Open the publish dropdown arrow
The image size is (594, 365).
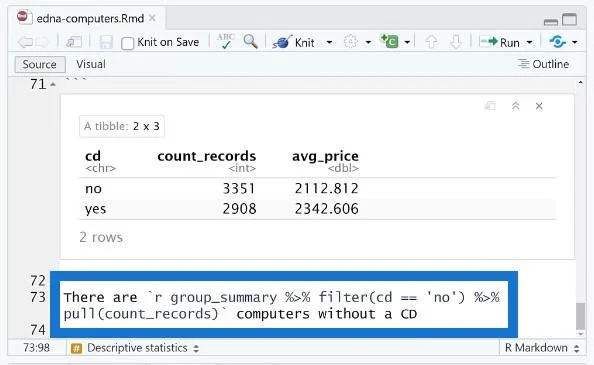tap(575, 42)
